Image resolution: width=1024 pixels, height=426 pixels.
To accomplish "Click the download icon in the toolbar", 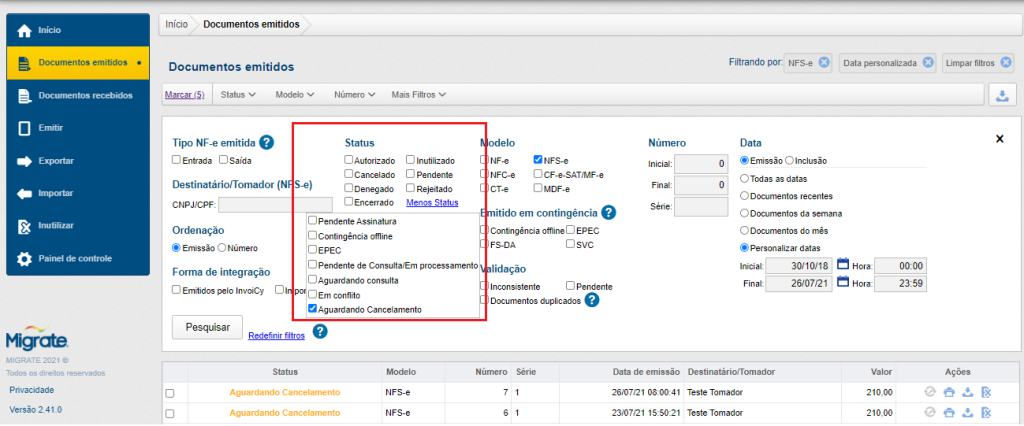I will 1000,95.
